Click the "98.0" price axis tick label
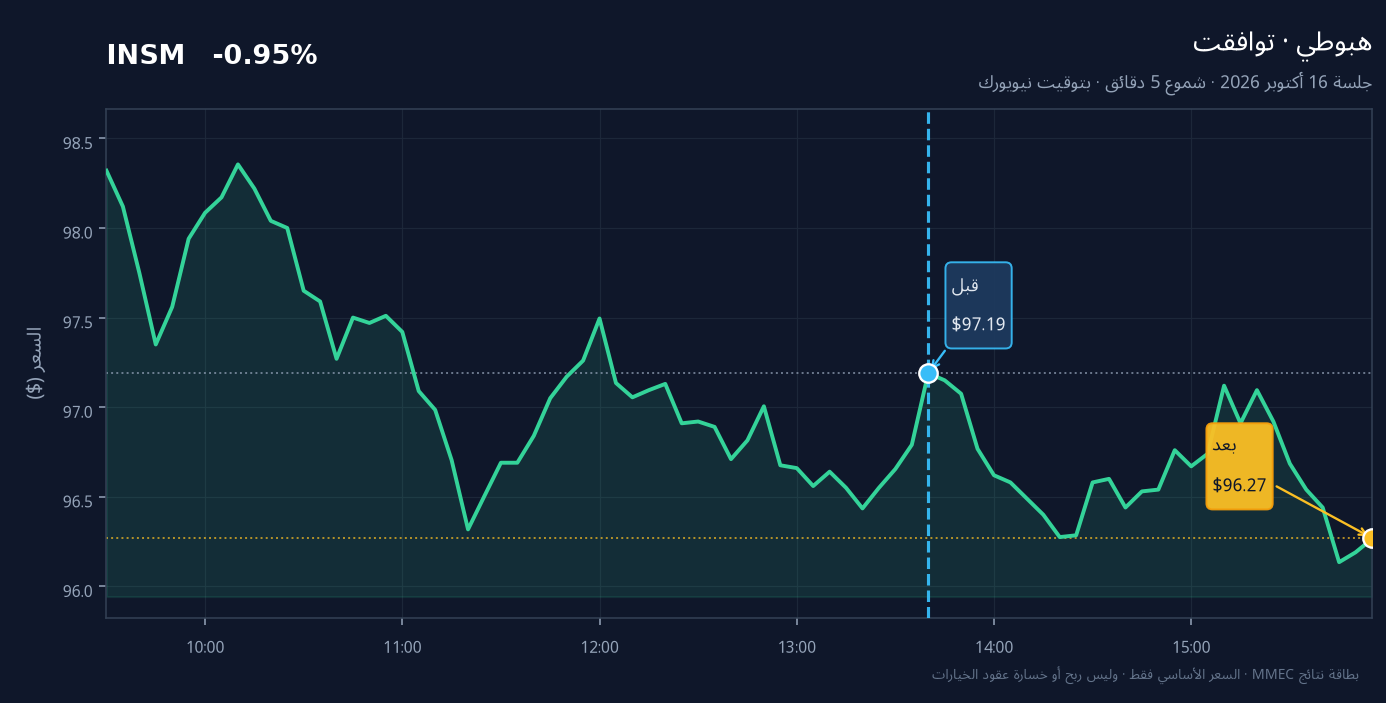Image resolution: width=1386 pixels, height=703 pixels. tap(77, 231)
